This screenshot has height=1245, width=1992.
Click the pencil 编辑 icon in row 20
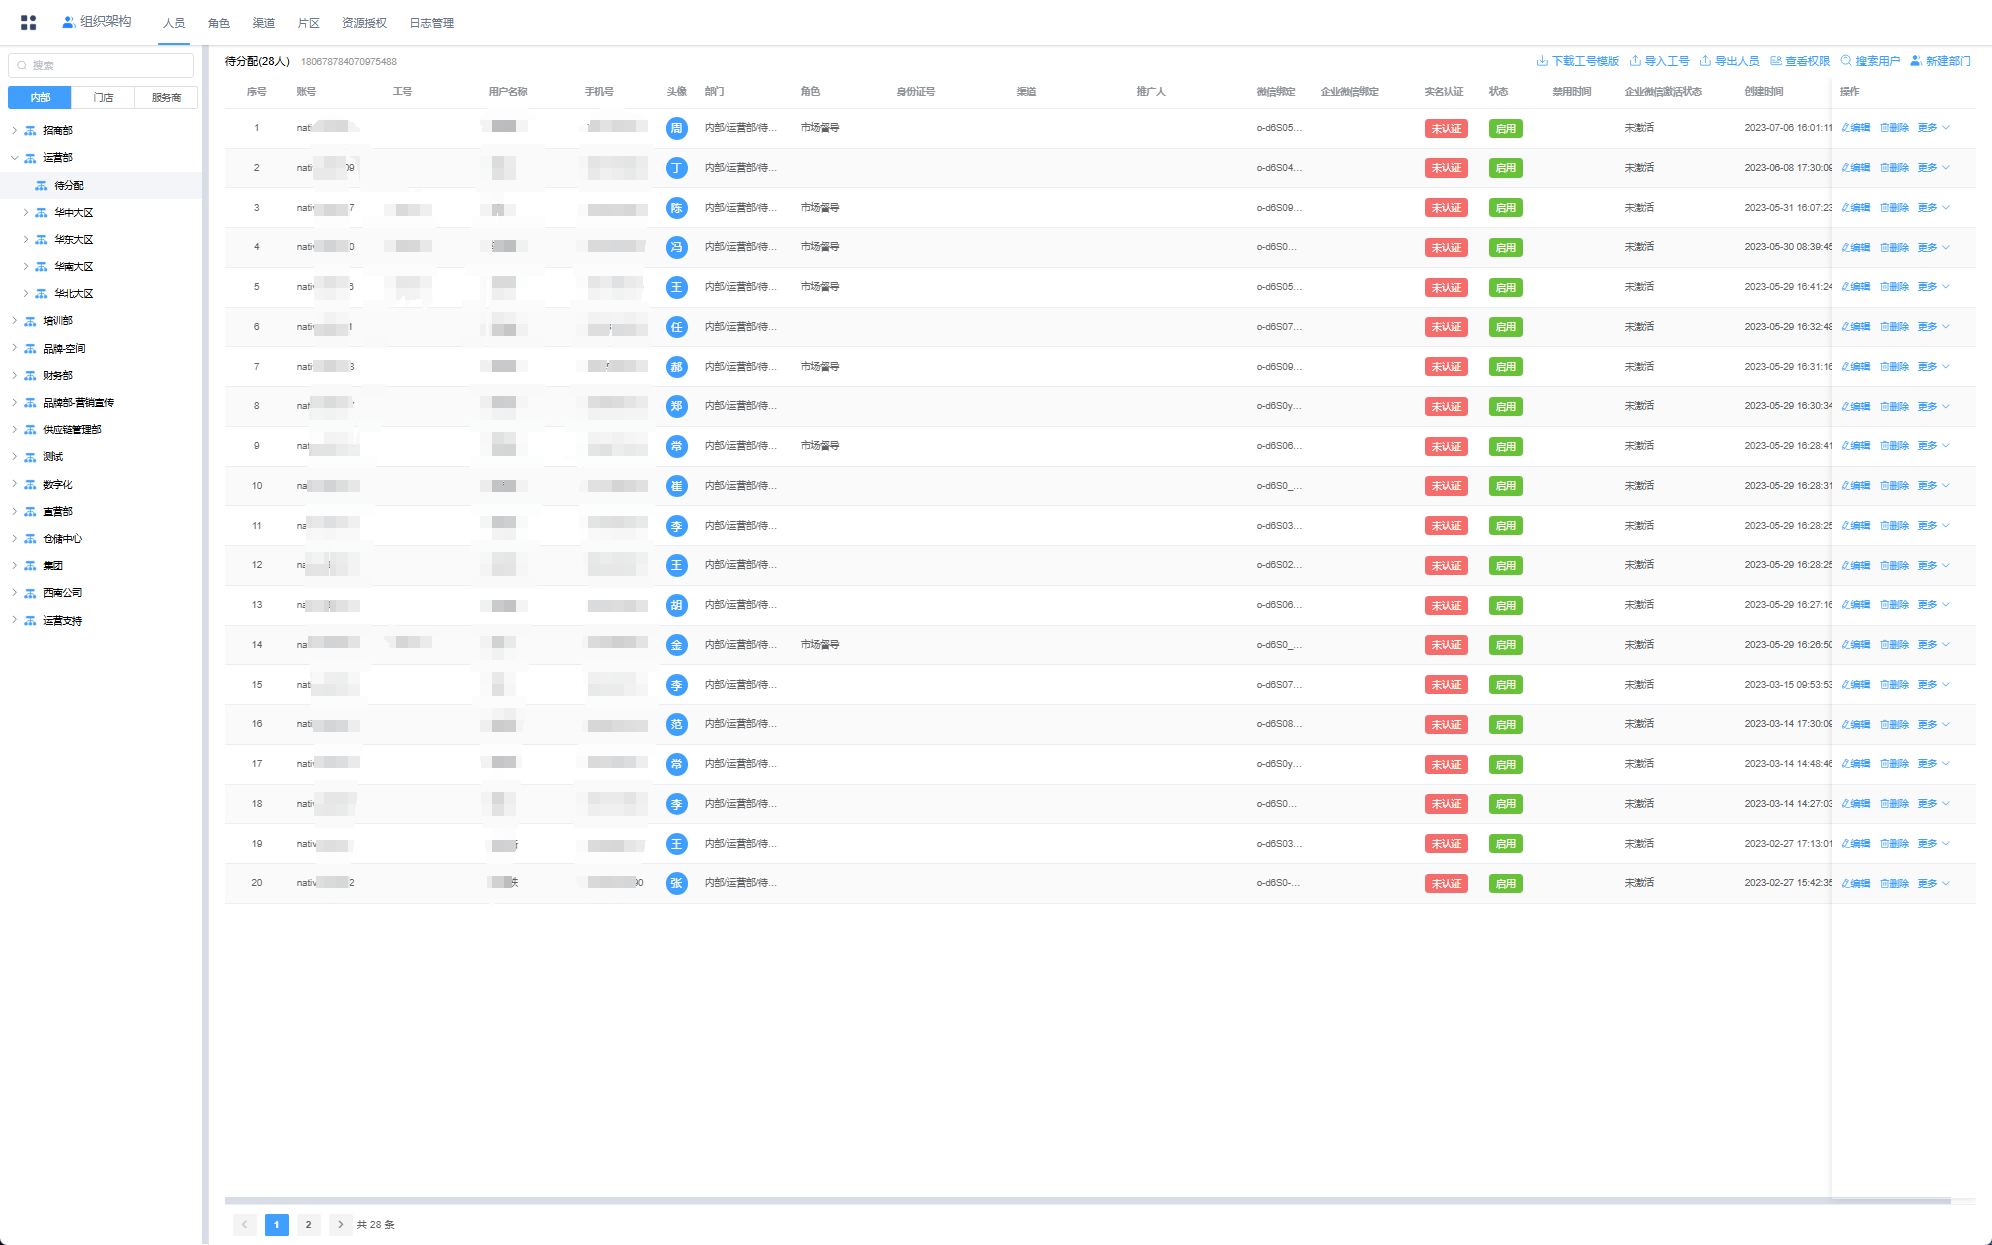pos(1845,883)
